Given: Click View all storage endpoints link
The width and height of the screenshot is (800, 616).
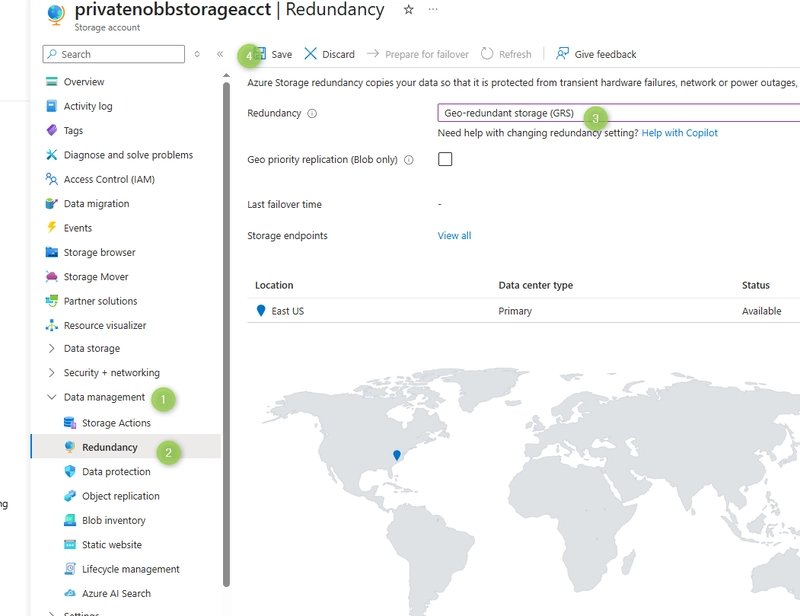Looking at the screenshot, I should pyautogui.click(x=454, y=235).
